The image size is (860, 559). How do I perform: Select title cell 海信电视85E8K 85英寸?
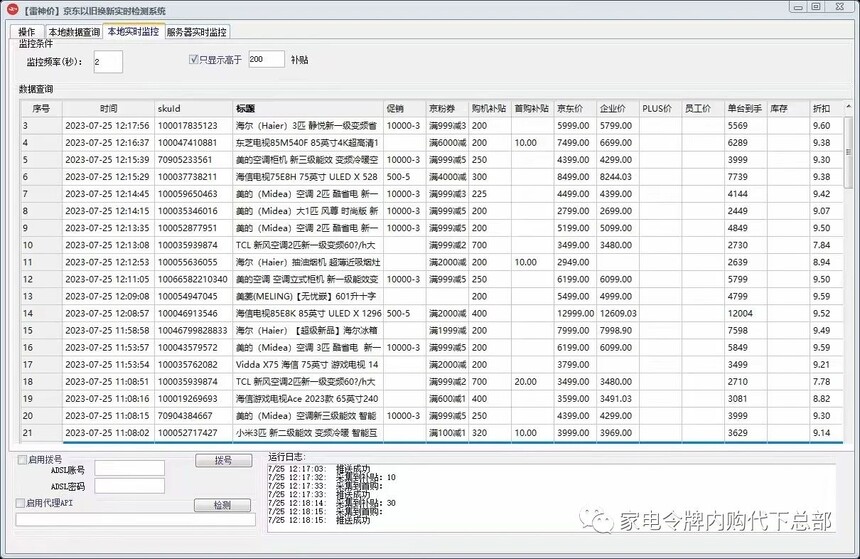pyautogui.click(x=308, y=313)
